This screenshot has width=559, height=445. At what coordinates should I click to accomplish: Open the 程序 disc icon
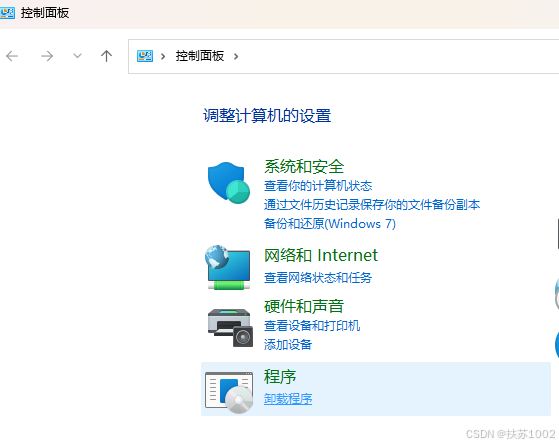tap(229, 392)
